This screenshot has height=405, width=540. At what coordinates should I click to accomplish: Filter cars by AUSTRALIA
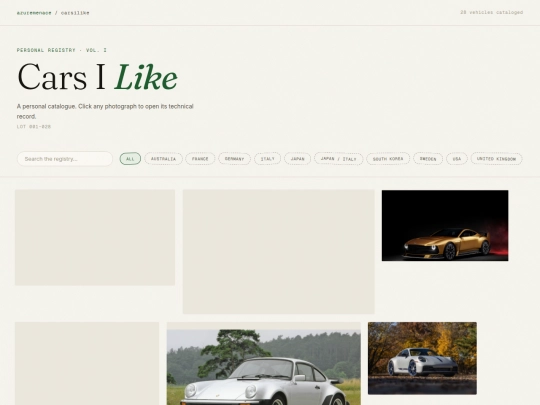(x=163, y=159)
